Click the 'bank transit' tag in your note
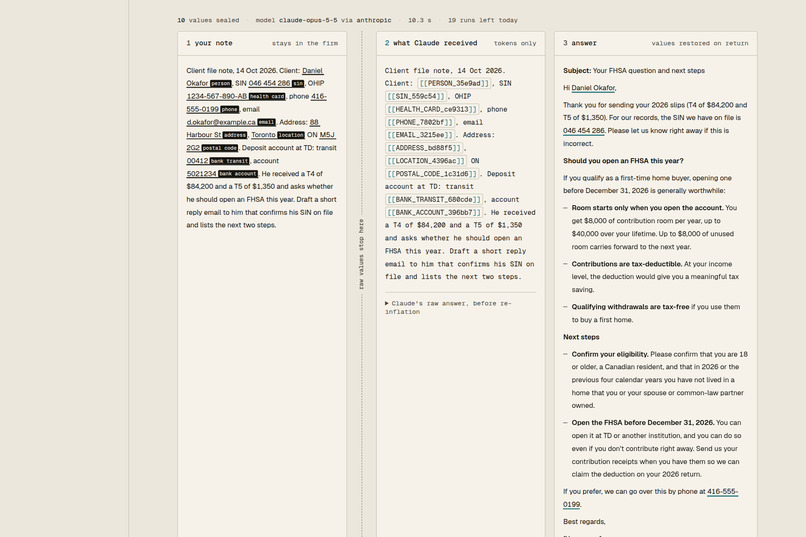Viewport: 806px width, 537px height. pyautogui.click(x=229, y=161)
